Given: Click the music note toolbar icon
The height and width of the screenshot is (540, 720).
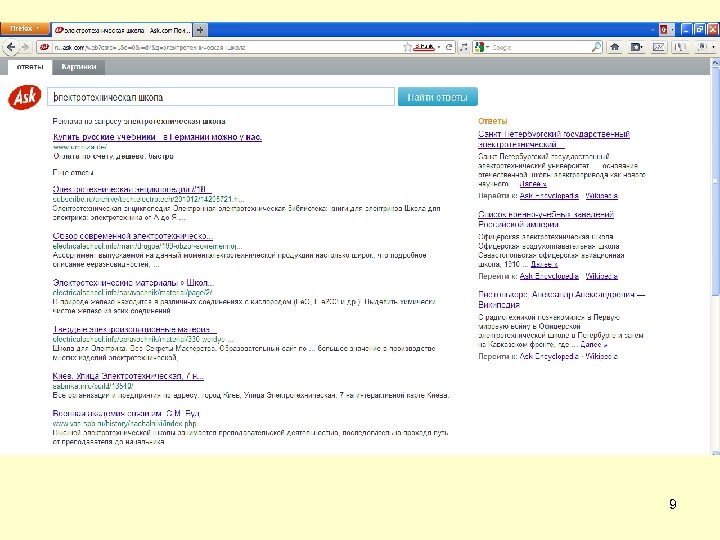Looking at the screenshot, I should (x=464, y=47).
